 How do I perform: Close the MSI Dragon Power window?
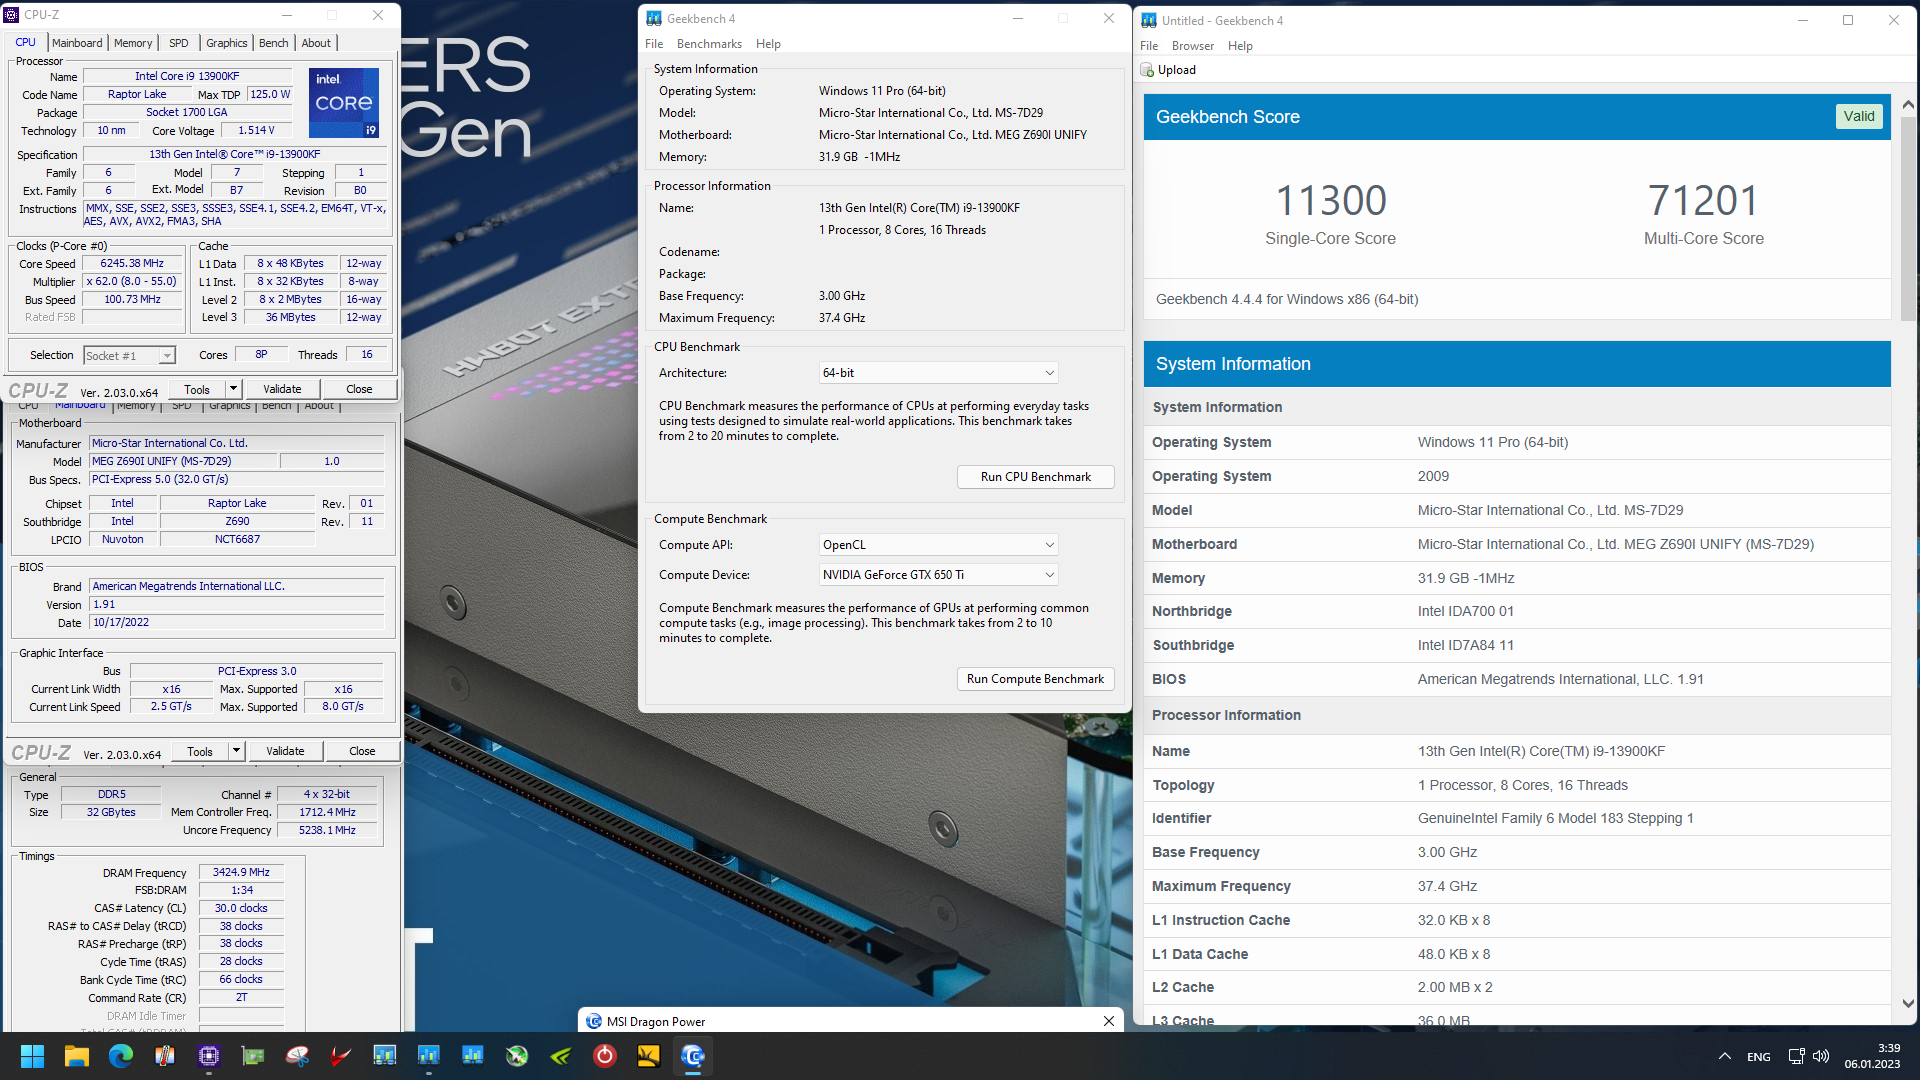point(1109,1021)
